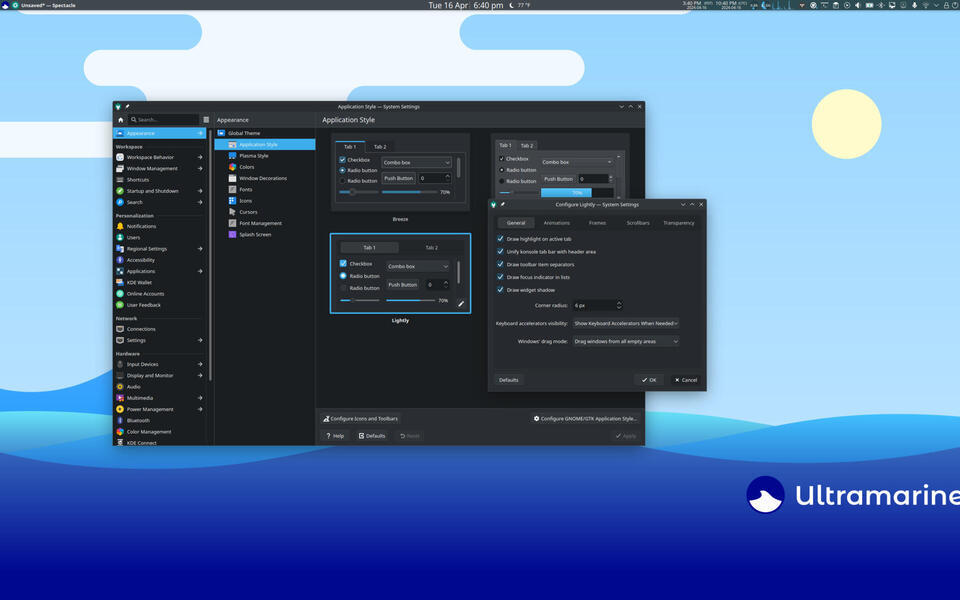960x600 pixels.
Task: Click Cancel in Configure Lightly dialog
Action: (x=686, y=380)
